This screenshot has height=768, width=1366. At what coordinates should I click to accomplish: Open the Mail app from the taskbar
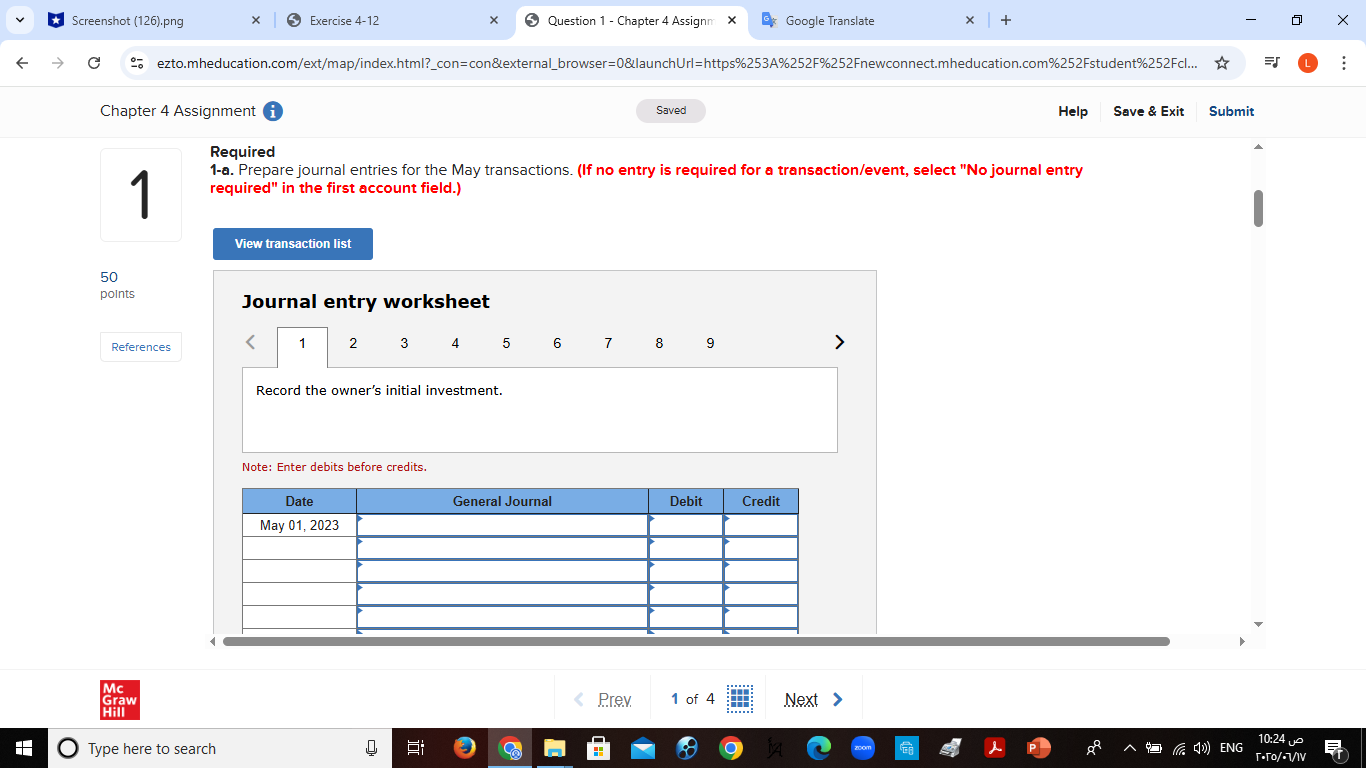[x=643, y=748]
